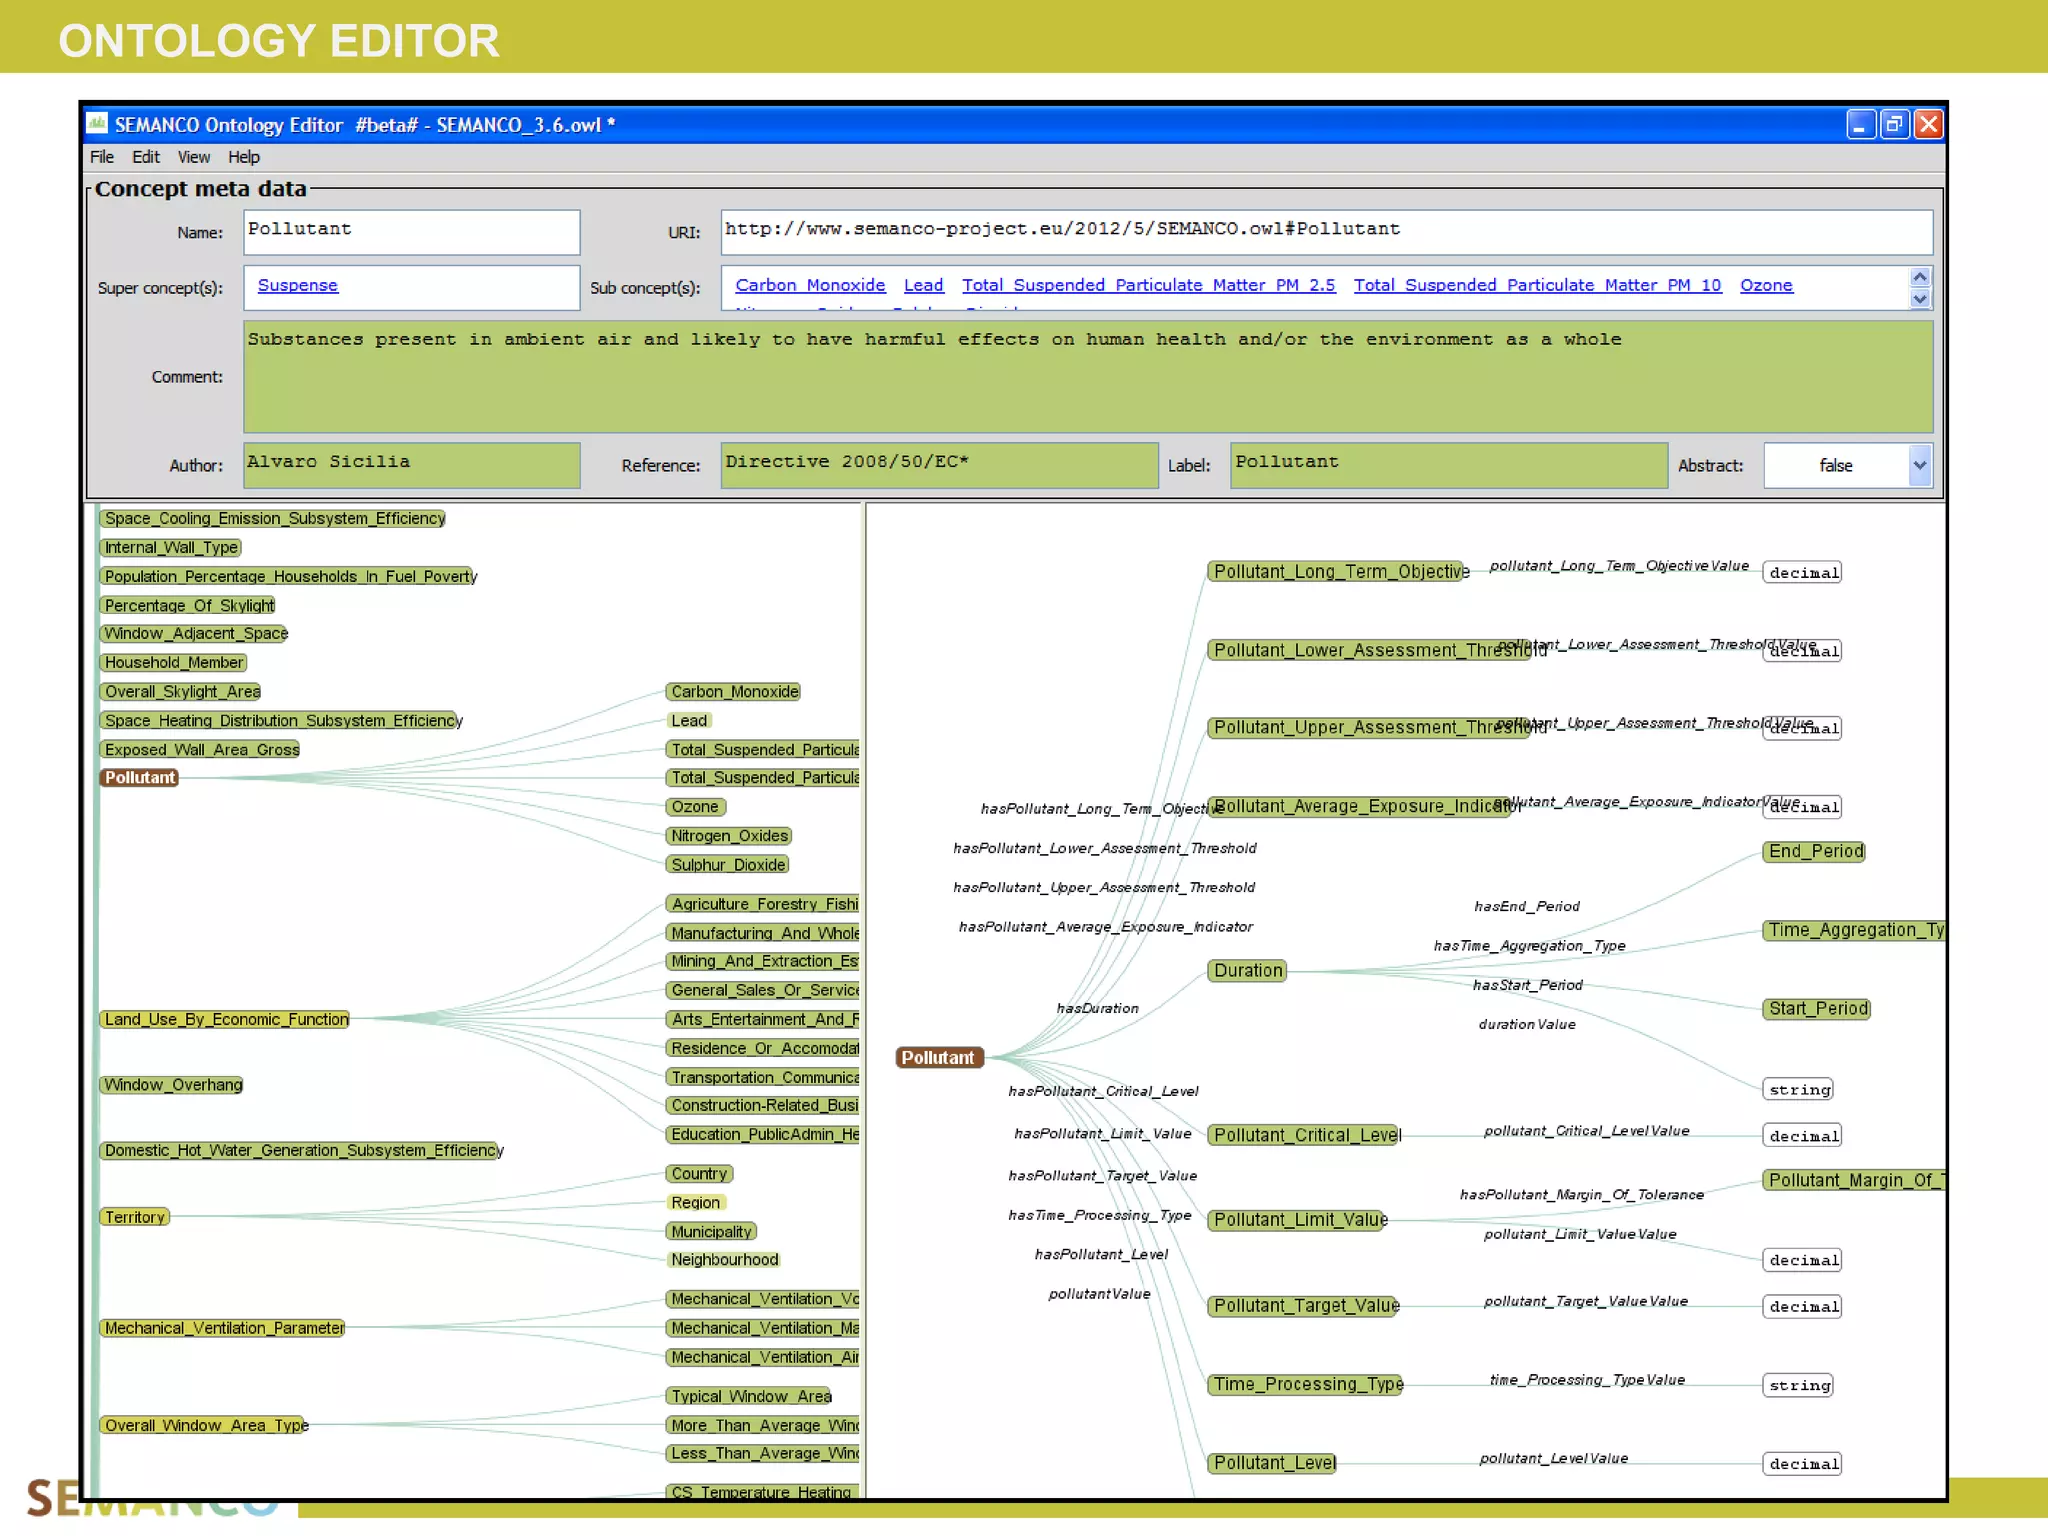Select the Window_Overhang node
2048x1536 pixels.
tap(173, 1084)
